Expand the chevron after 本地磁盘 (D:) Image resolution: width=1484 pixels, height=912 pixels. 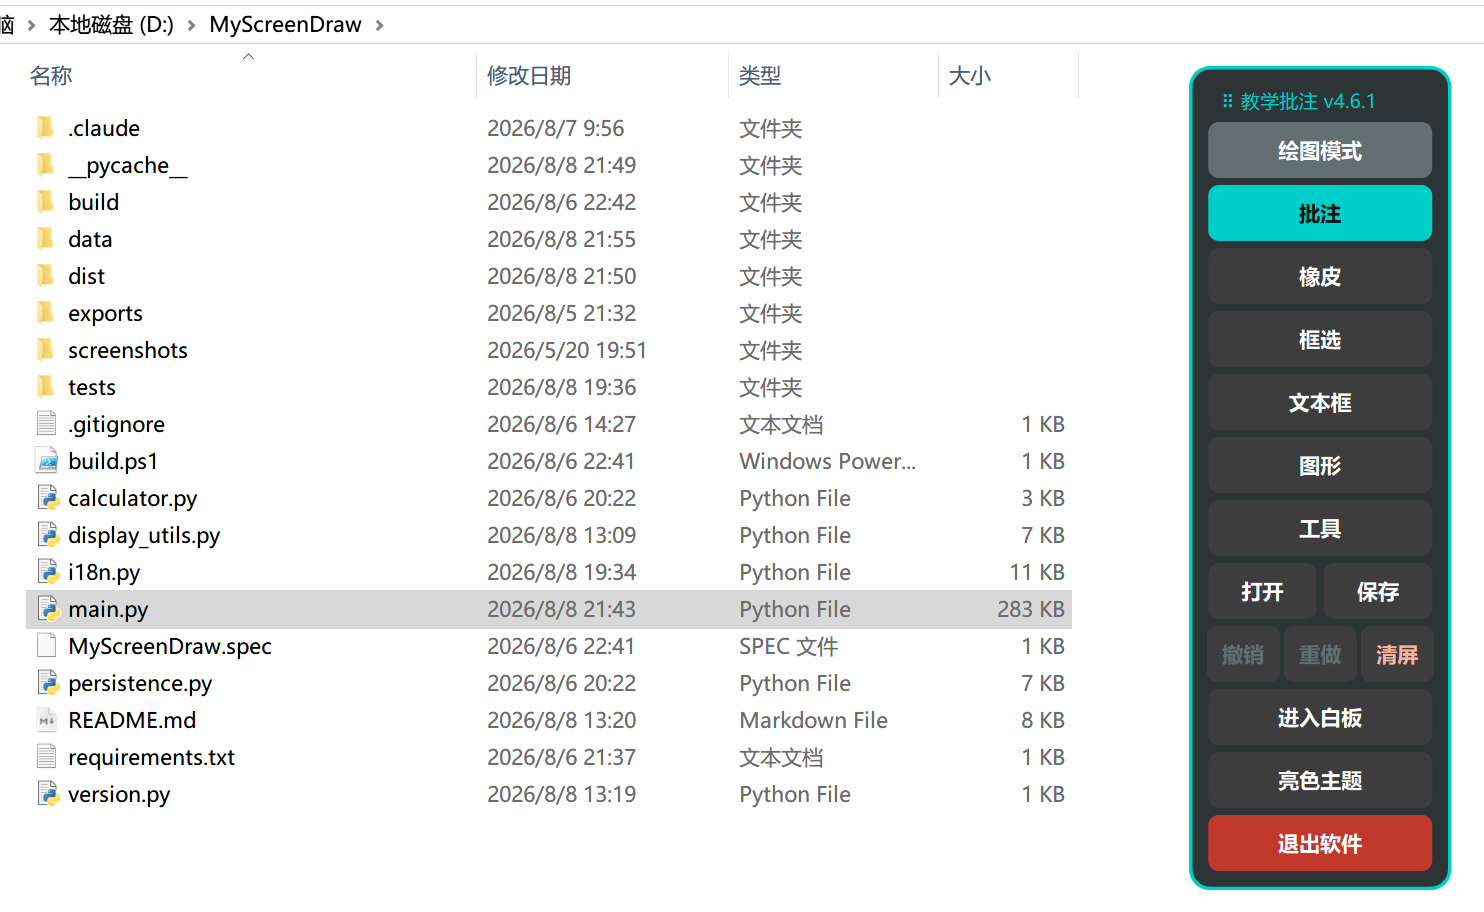(x=191, y=25)
